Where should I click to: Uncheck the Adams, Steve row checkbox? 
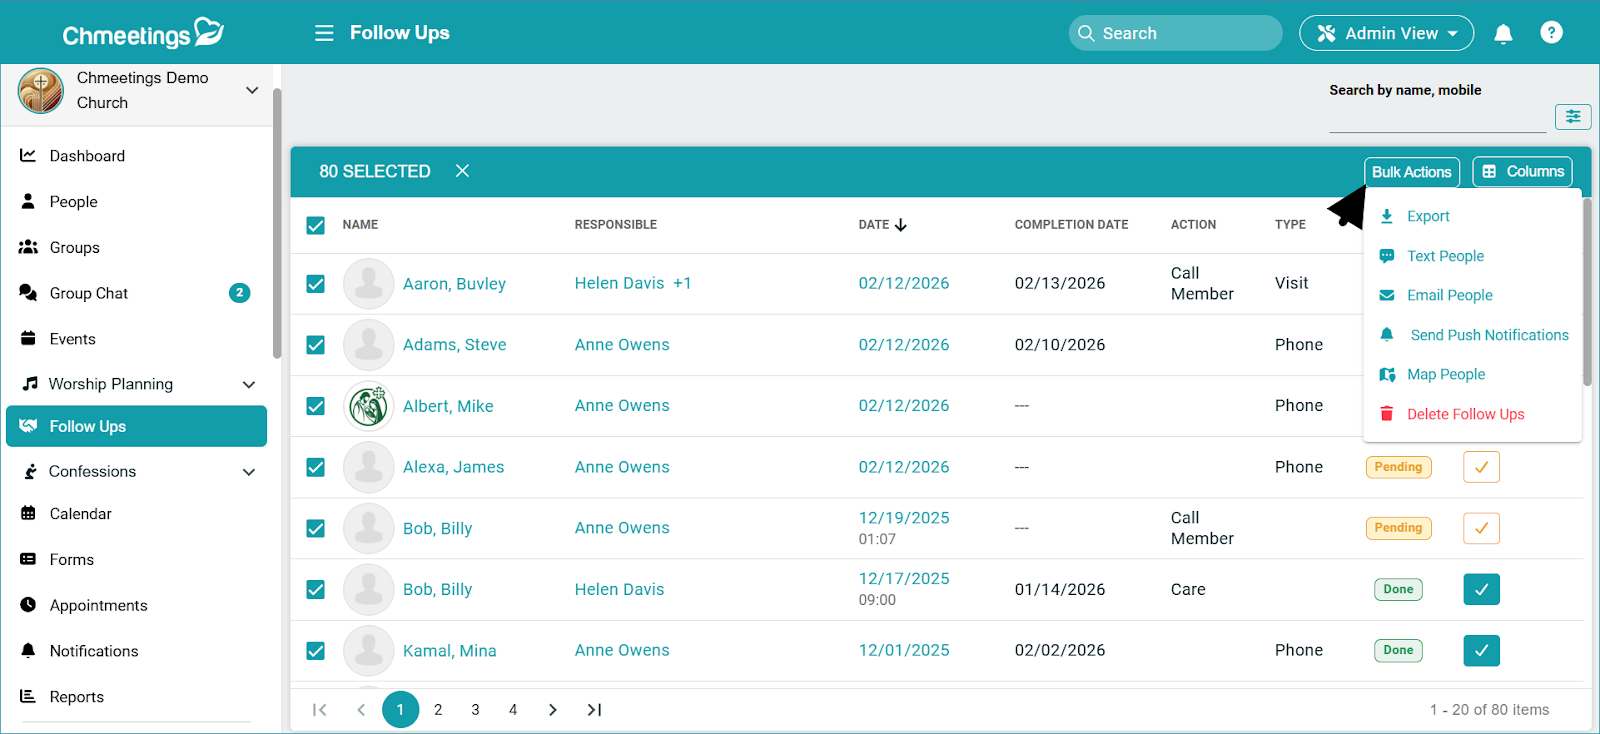316,345
